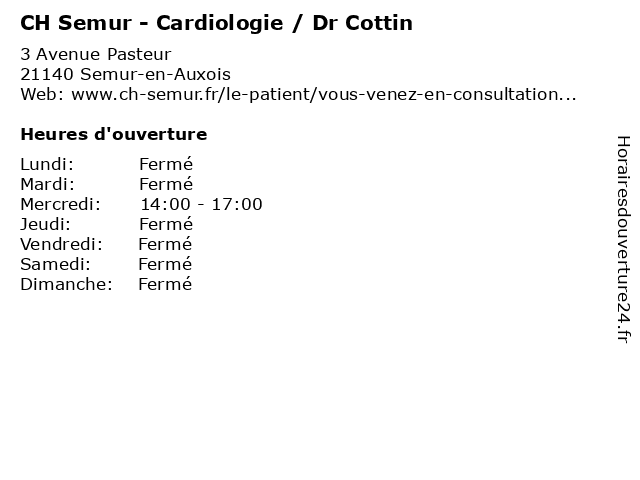Click the Samedi day label
640x480 pixels.
click(x=55, y=264)
